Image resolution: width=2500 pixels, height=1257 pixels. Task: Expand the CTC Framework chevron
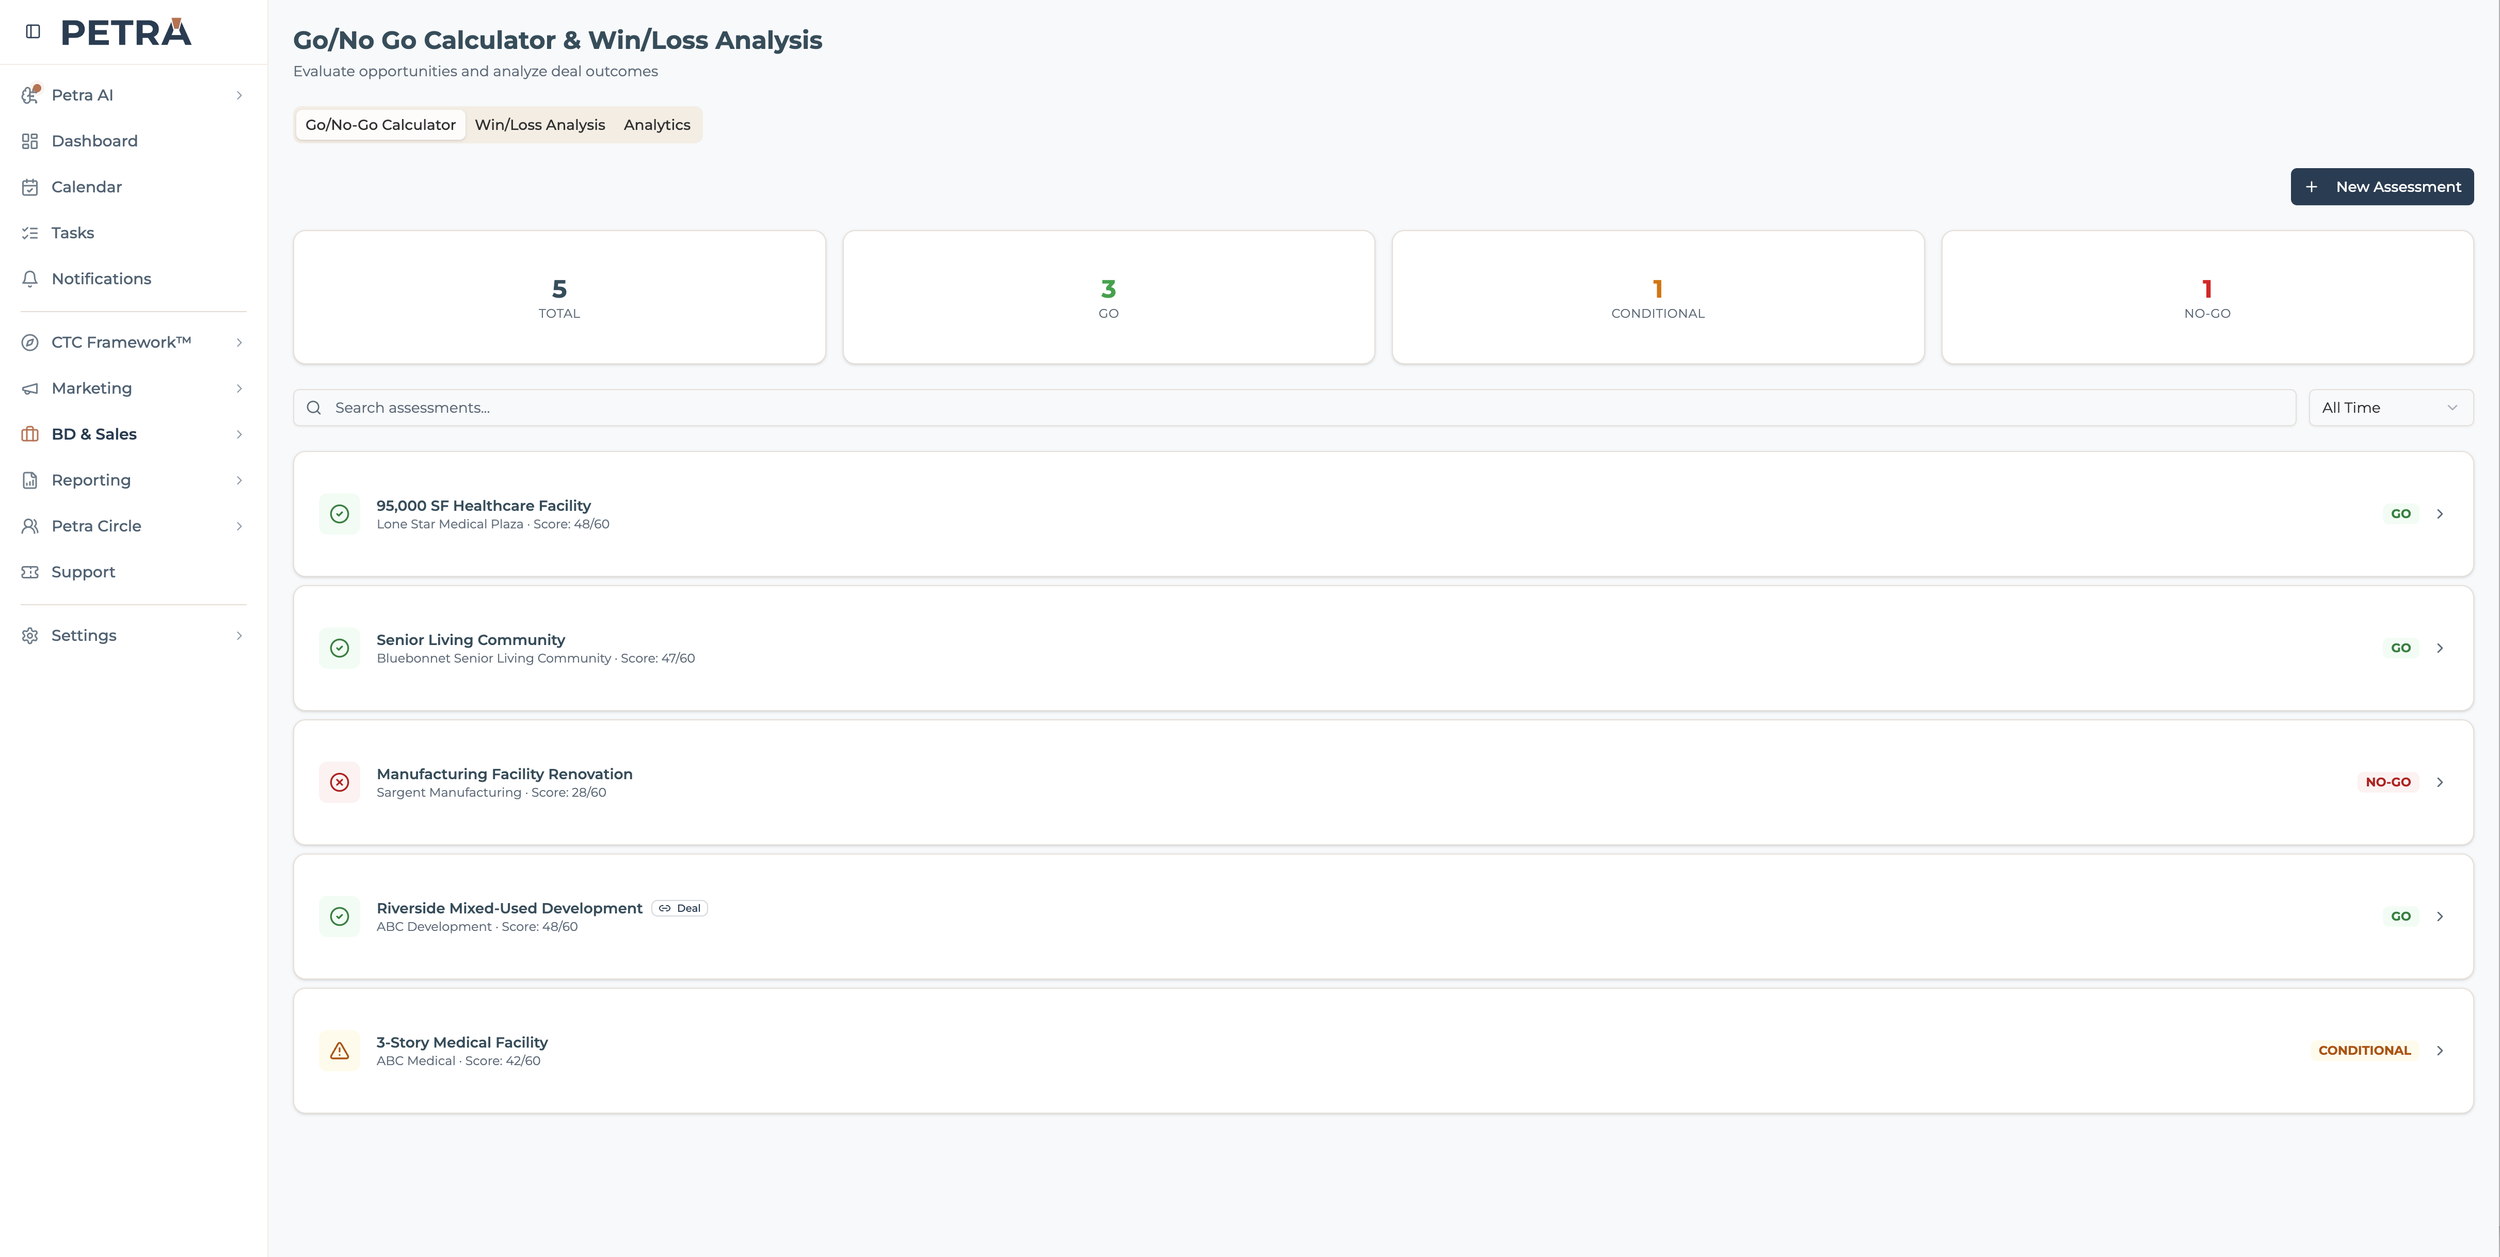coord(239,342)
